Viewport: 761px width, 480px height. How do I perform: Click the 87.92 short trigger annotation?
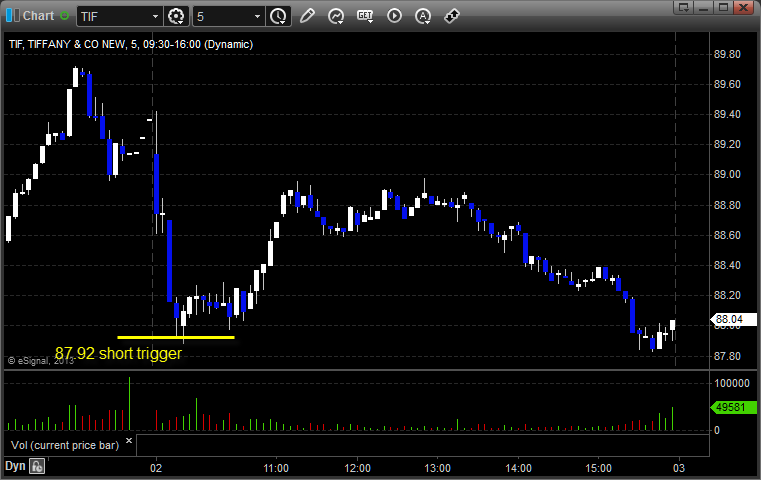click(118, 353)
